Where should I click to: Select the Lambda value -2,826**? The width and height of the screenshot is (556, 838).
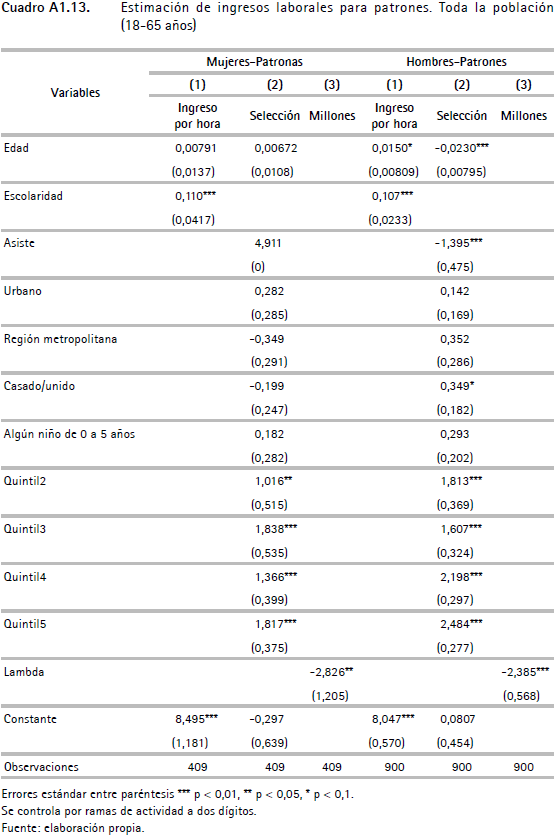pos(331,672)
